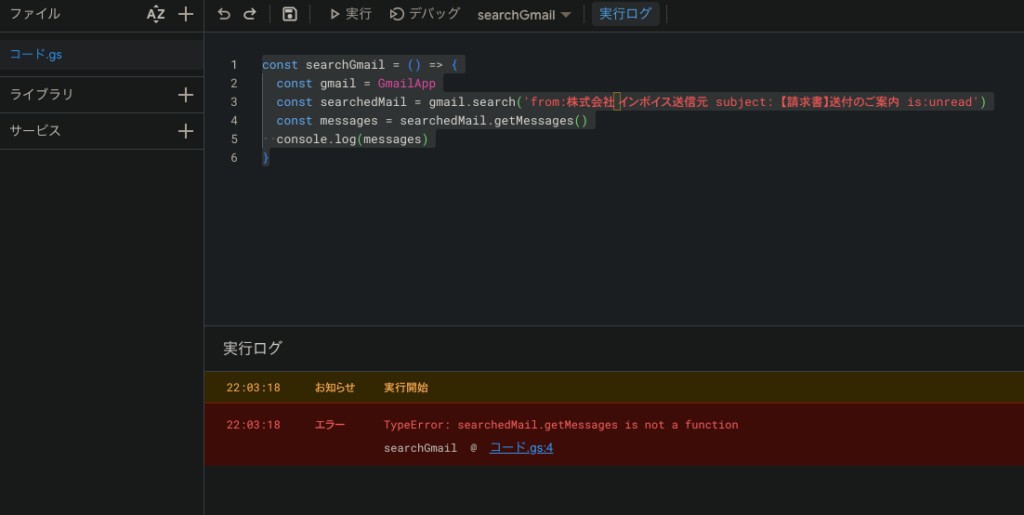Click GmailApp on line 2
Screen dimensions: 1024x515
[x=407, y=83]
